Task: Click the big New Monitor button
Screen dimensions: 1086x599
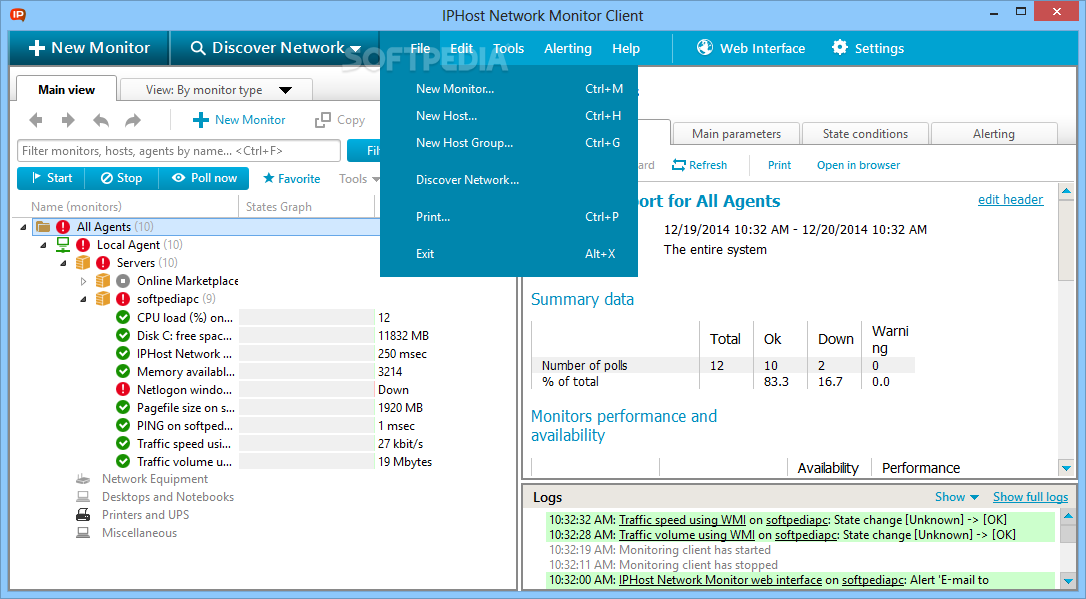Action: tap(89, 48)
